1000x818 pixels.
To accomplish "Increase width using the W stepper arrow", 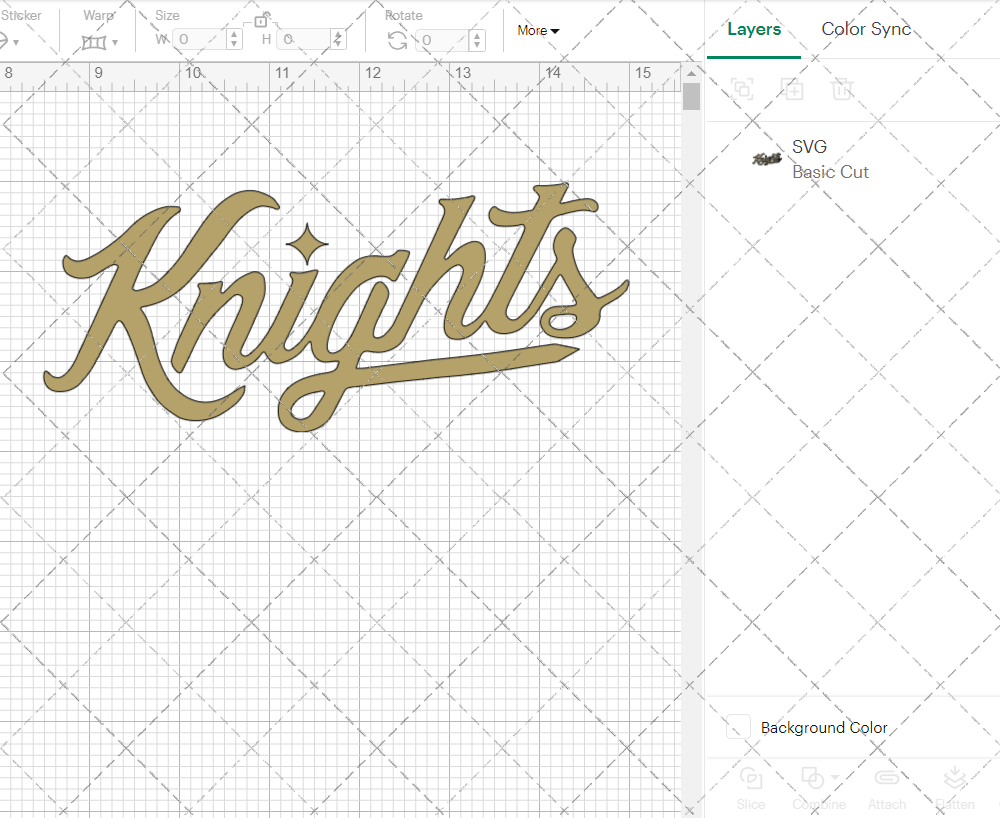I will pos(233,34).
